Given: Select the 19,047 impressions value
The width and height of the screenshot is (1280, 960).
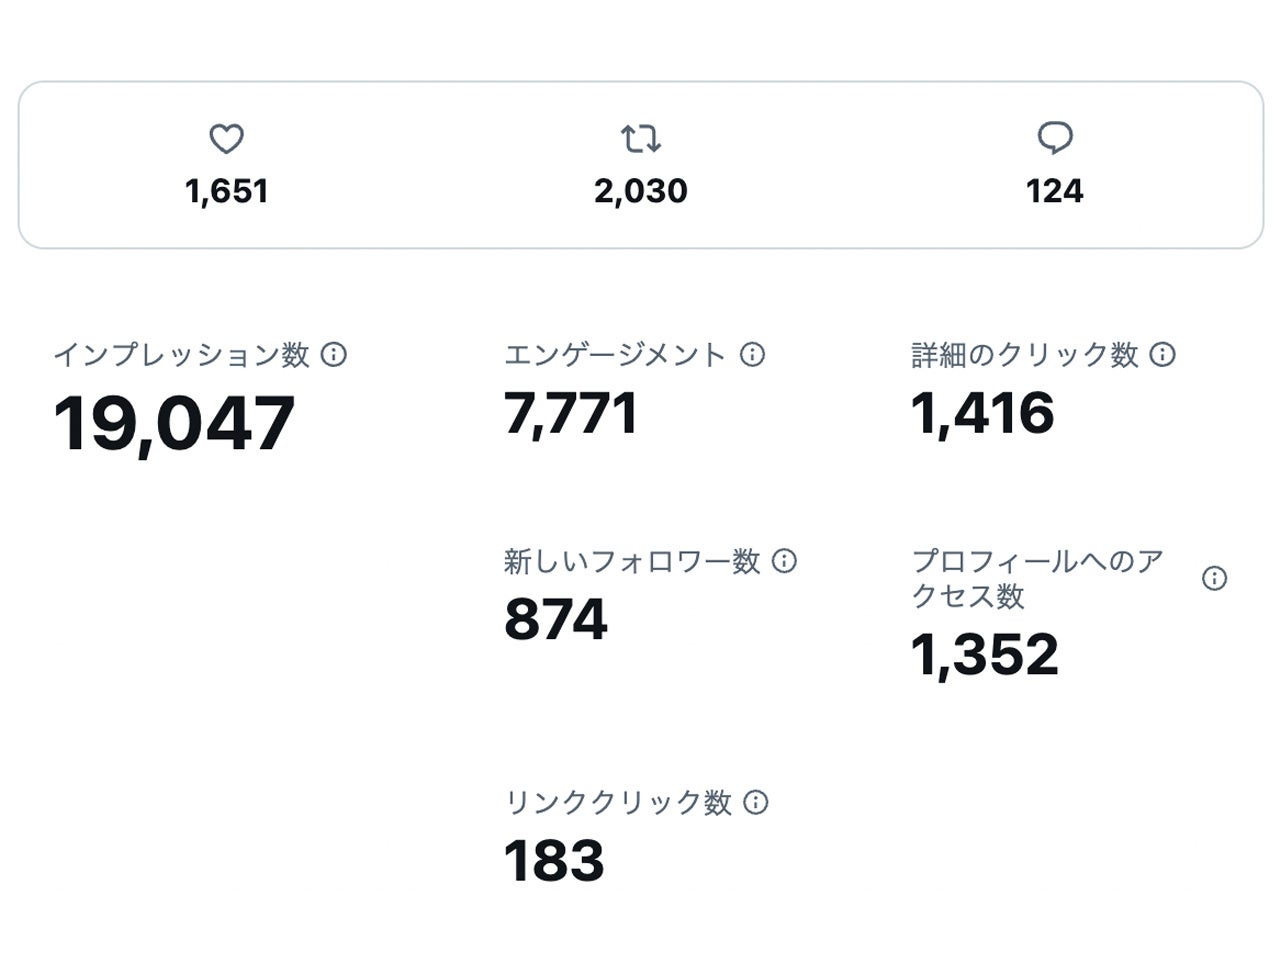Looking at the screenshot, I should (x=174, y=423).
